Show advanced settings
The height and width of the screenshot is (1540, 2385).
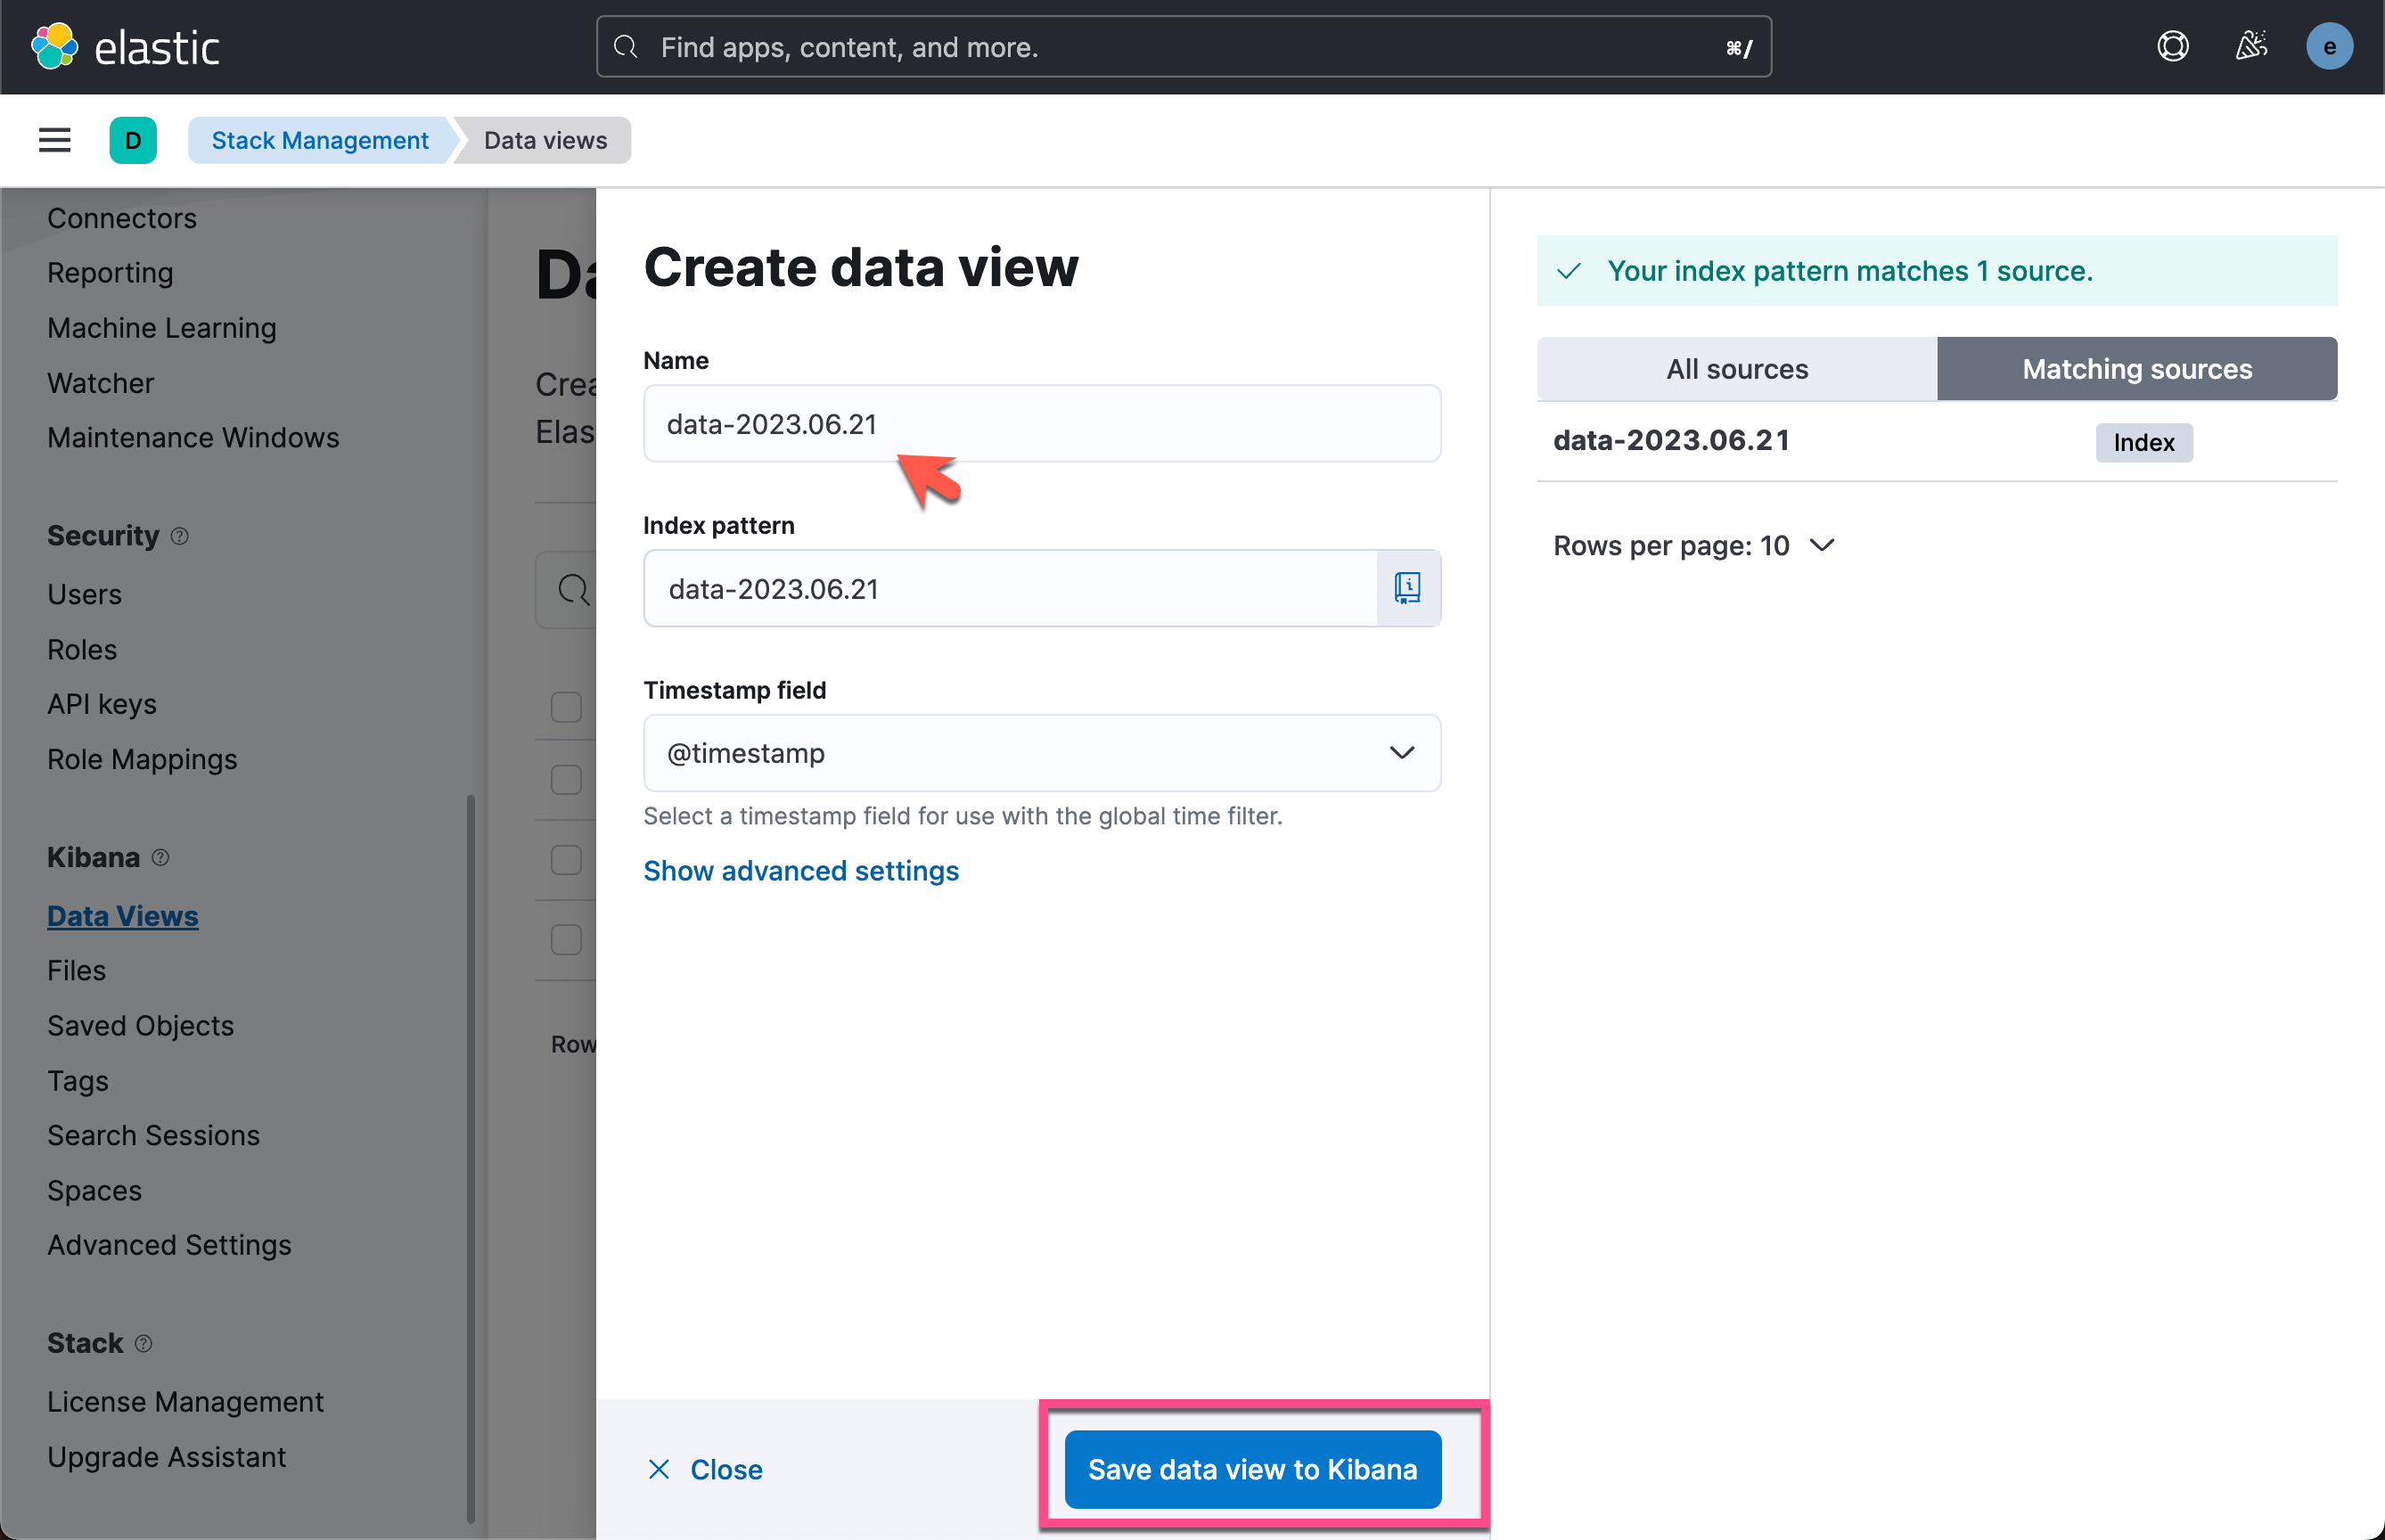(x=800, y=871)
